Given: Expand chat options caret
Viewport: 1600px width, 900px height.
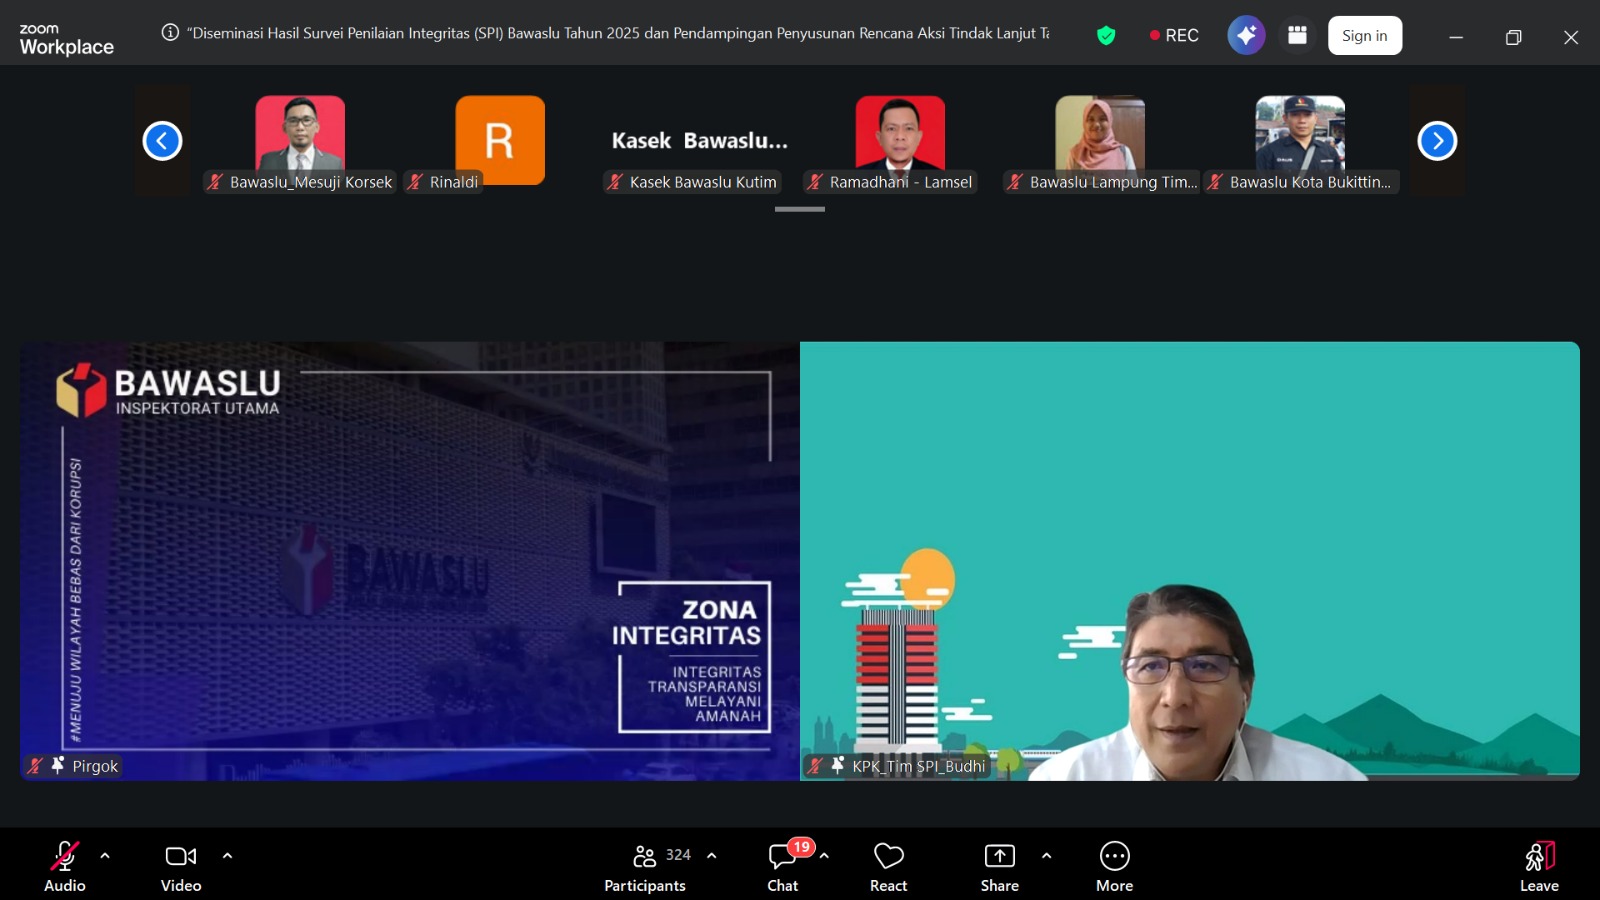Looking at the screenshot, I should (824, 856).
